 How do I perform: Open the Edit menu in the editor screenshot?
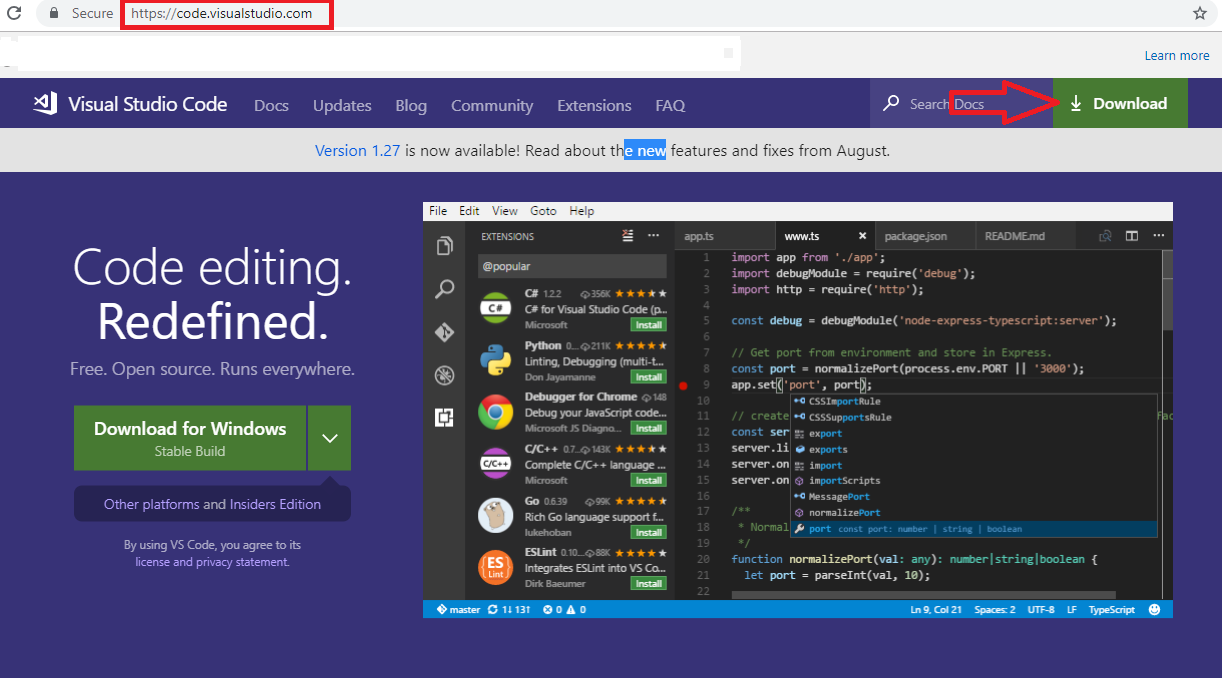469,211
